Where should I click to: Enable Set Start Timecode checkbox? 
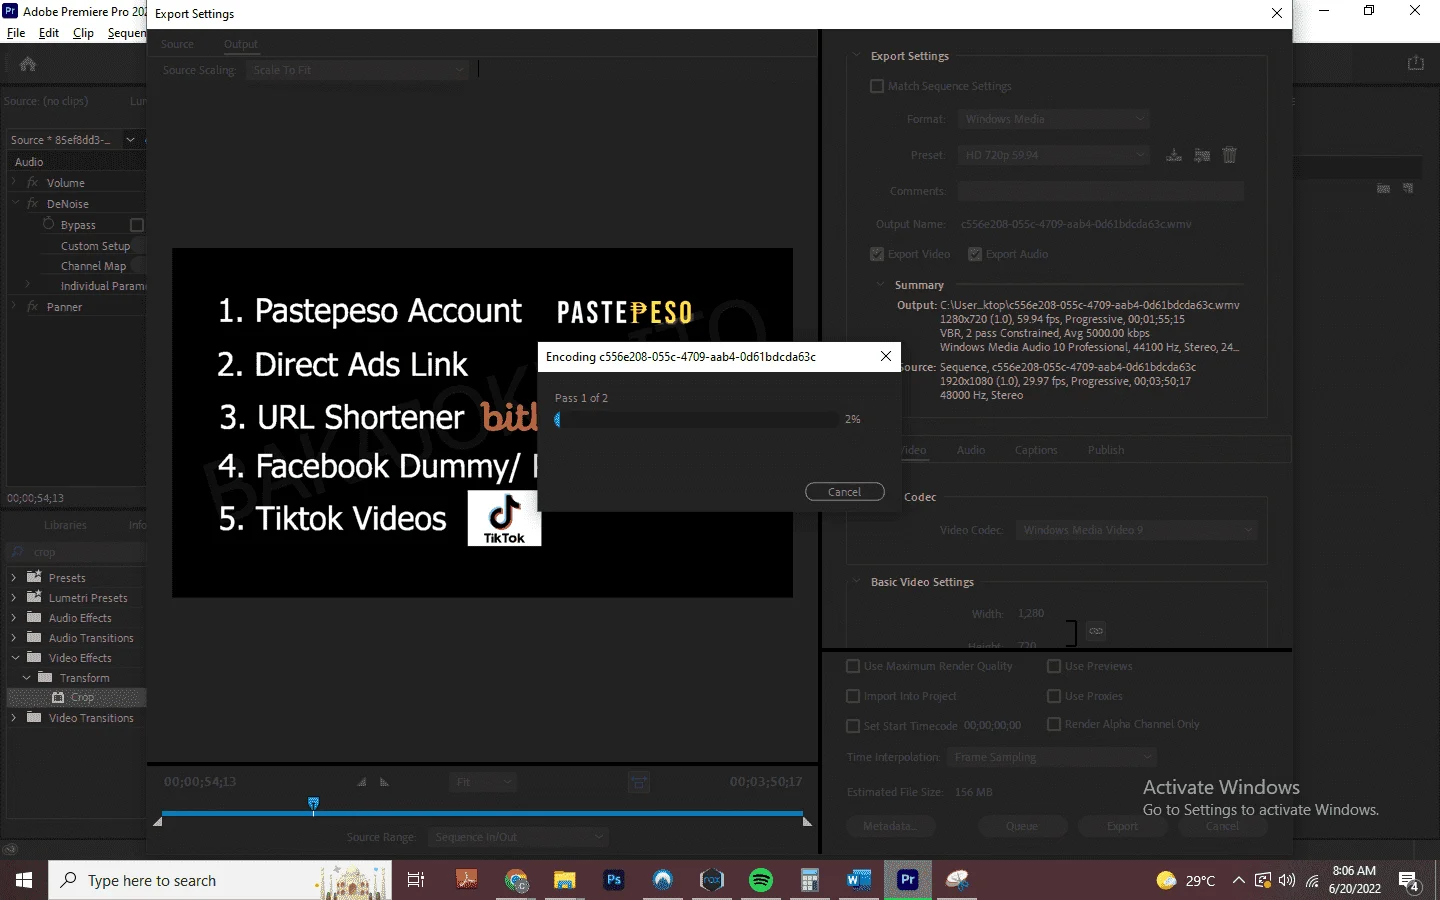point(853,726)
